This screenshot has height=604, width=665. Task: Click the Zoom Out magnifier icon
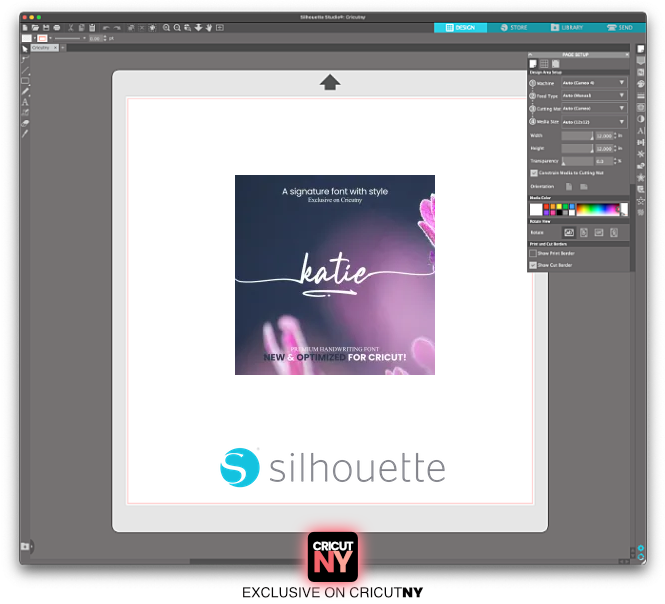pos(177,28)
